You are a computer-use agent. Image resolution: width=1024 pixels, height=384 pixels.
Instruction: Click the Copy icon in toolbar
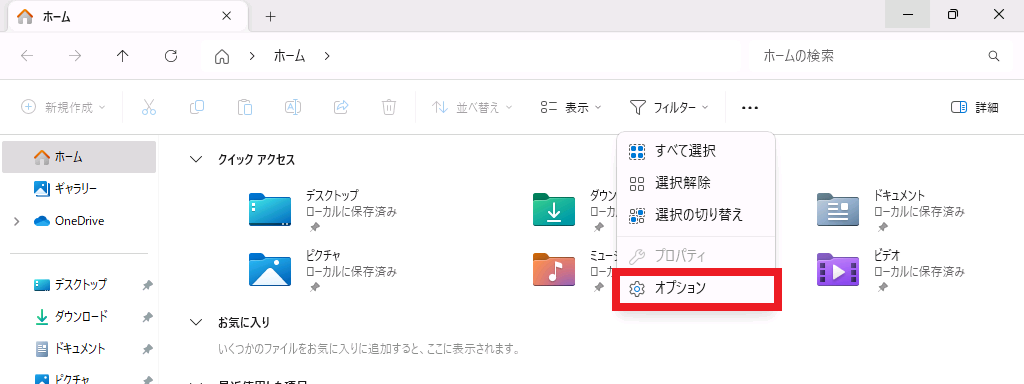[x=197, y=107]
